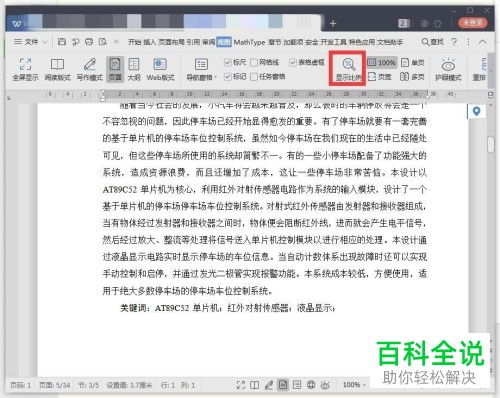This screenshot has height=398, width=500.
Task: Select the 页面 page view icon
Action: click(x=115, y=70)
